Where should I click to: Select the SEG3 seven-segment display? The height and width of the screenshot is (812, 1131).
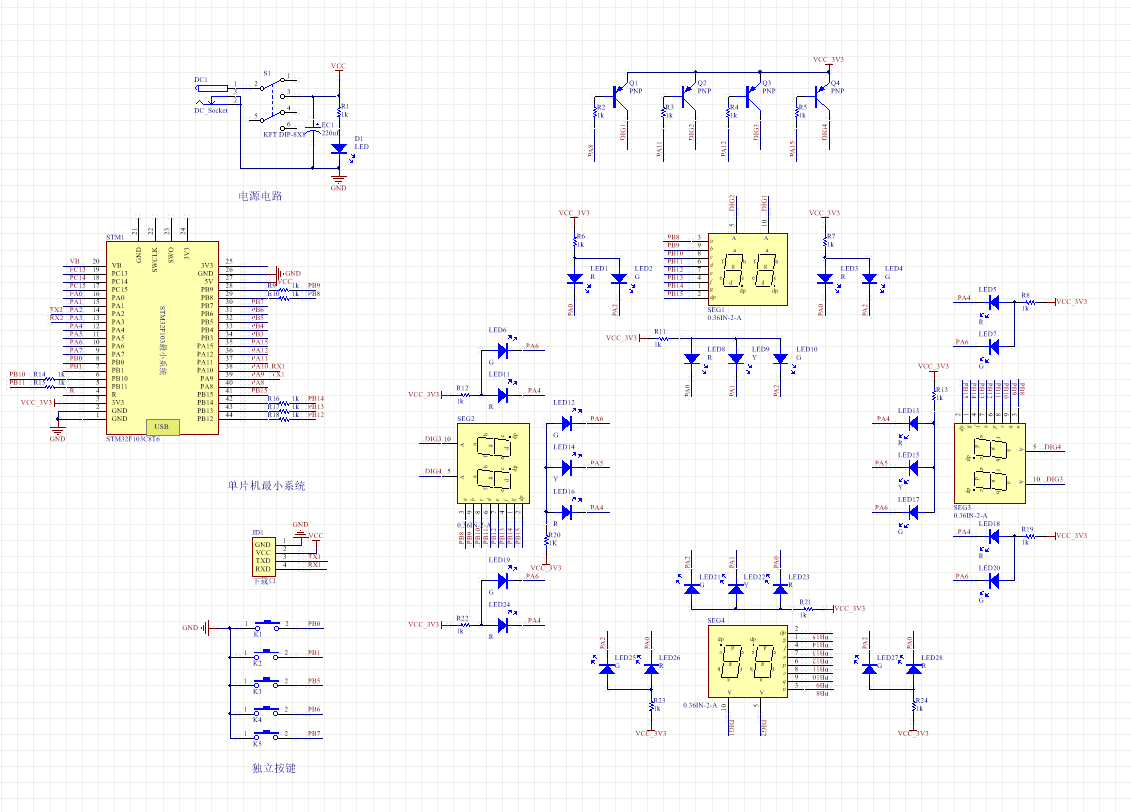pyautogui.click(x=990, y=463)
